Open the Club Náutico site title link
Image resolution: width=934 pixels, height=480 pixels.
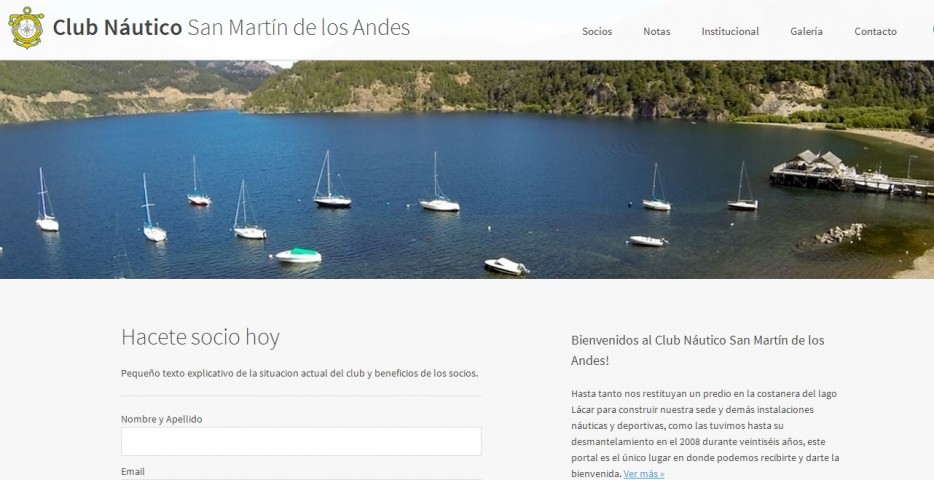click(x=231, y=27)
